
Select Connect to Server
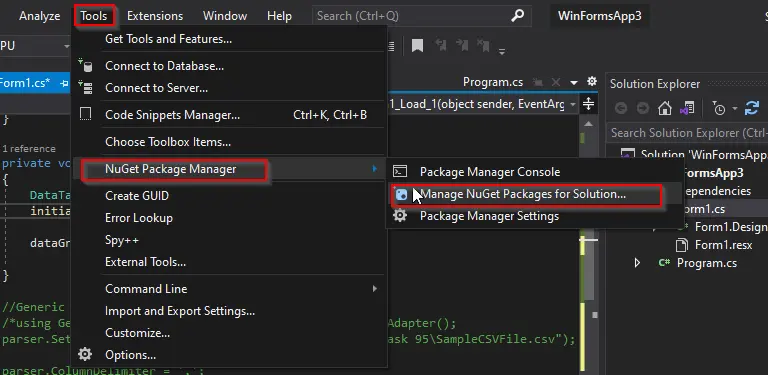coord(229,88)
